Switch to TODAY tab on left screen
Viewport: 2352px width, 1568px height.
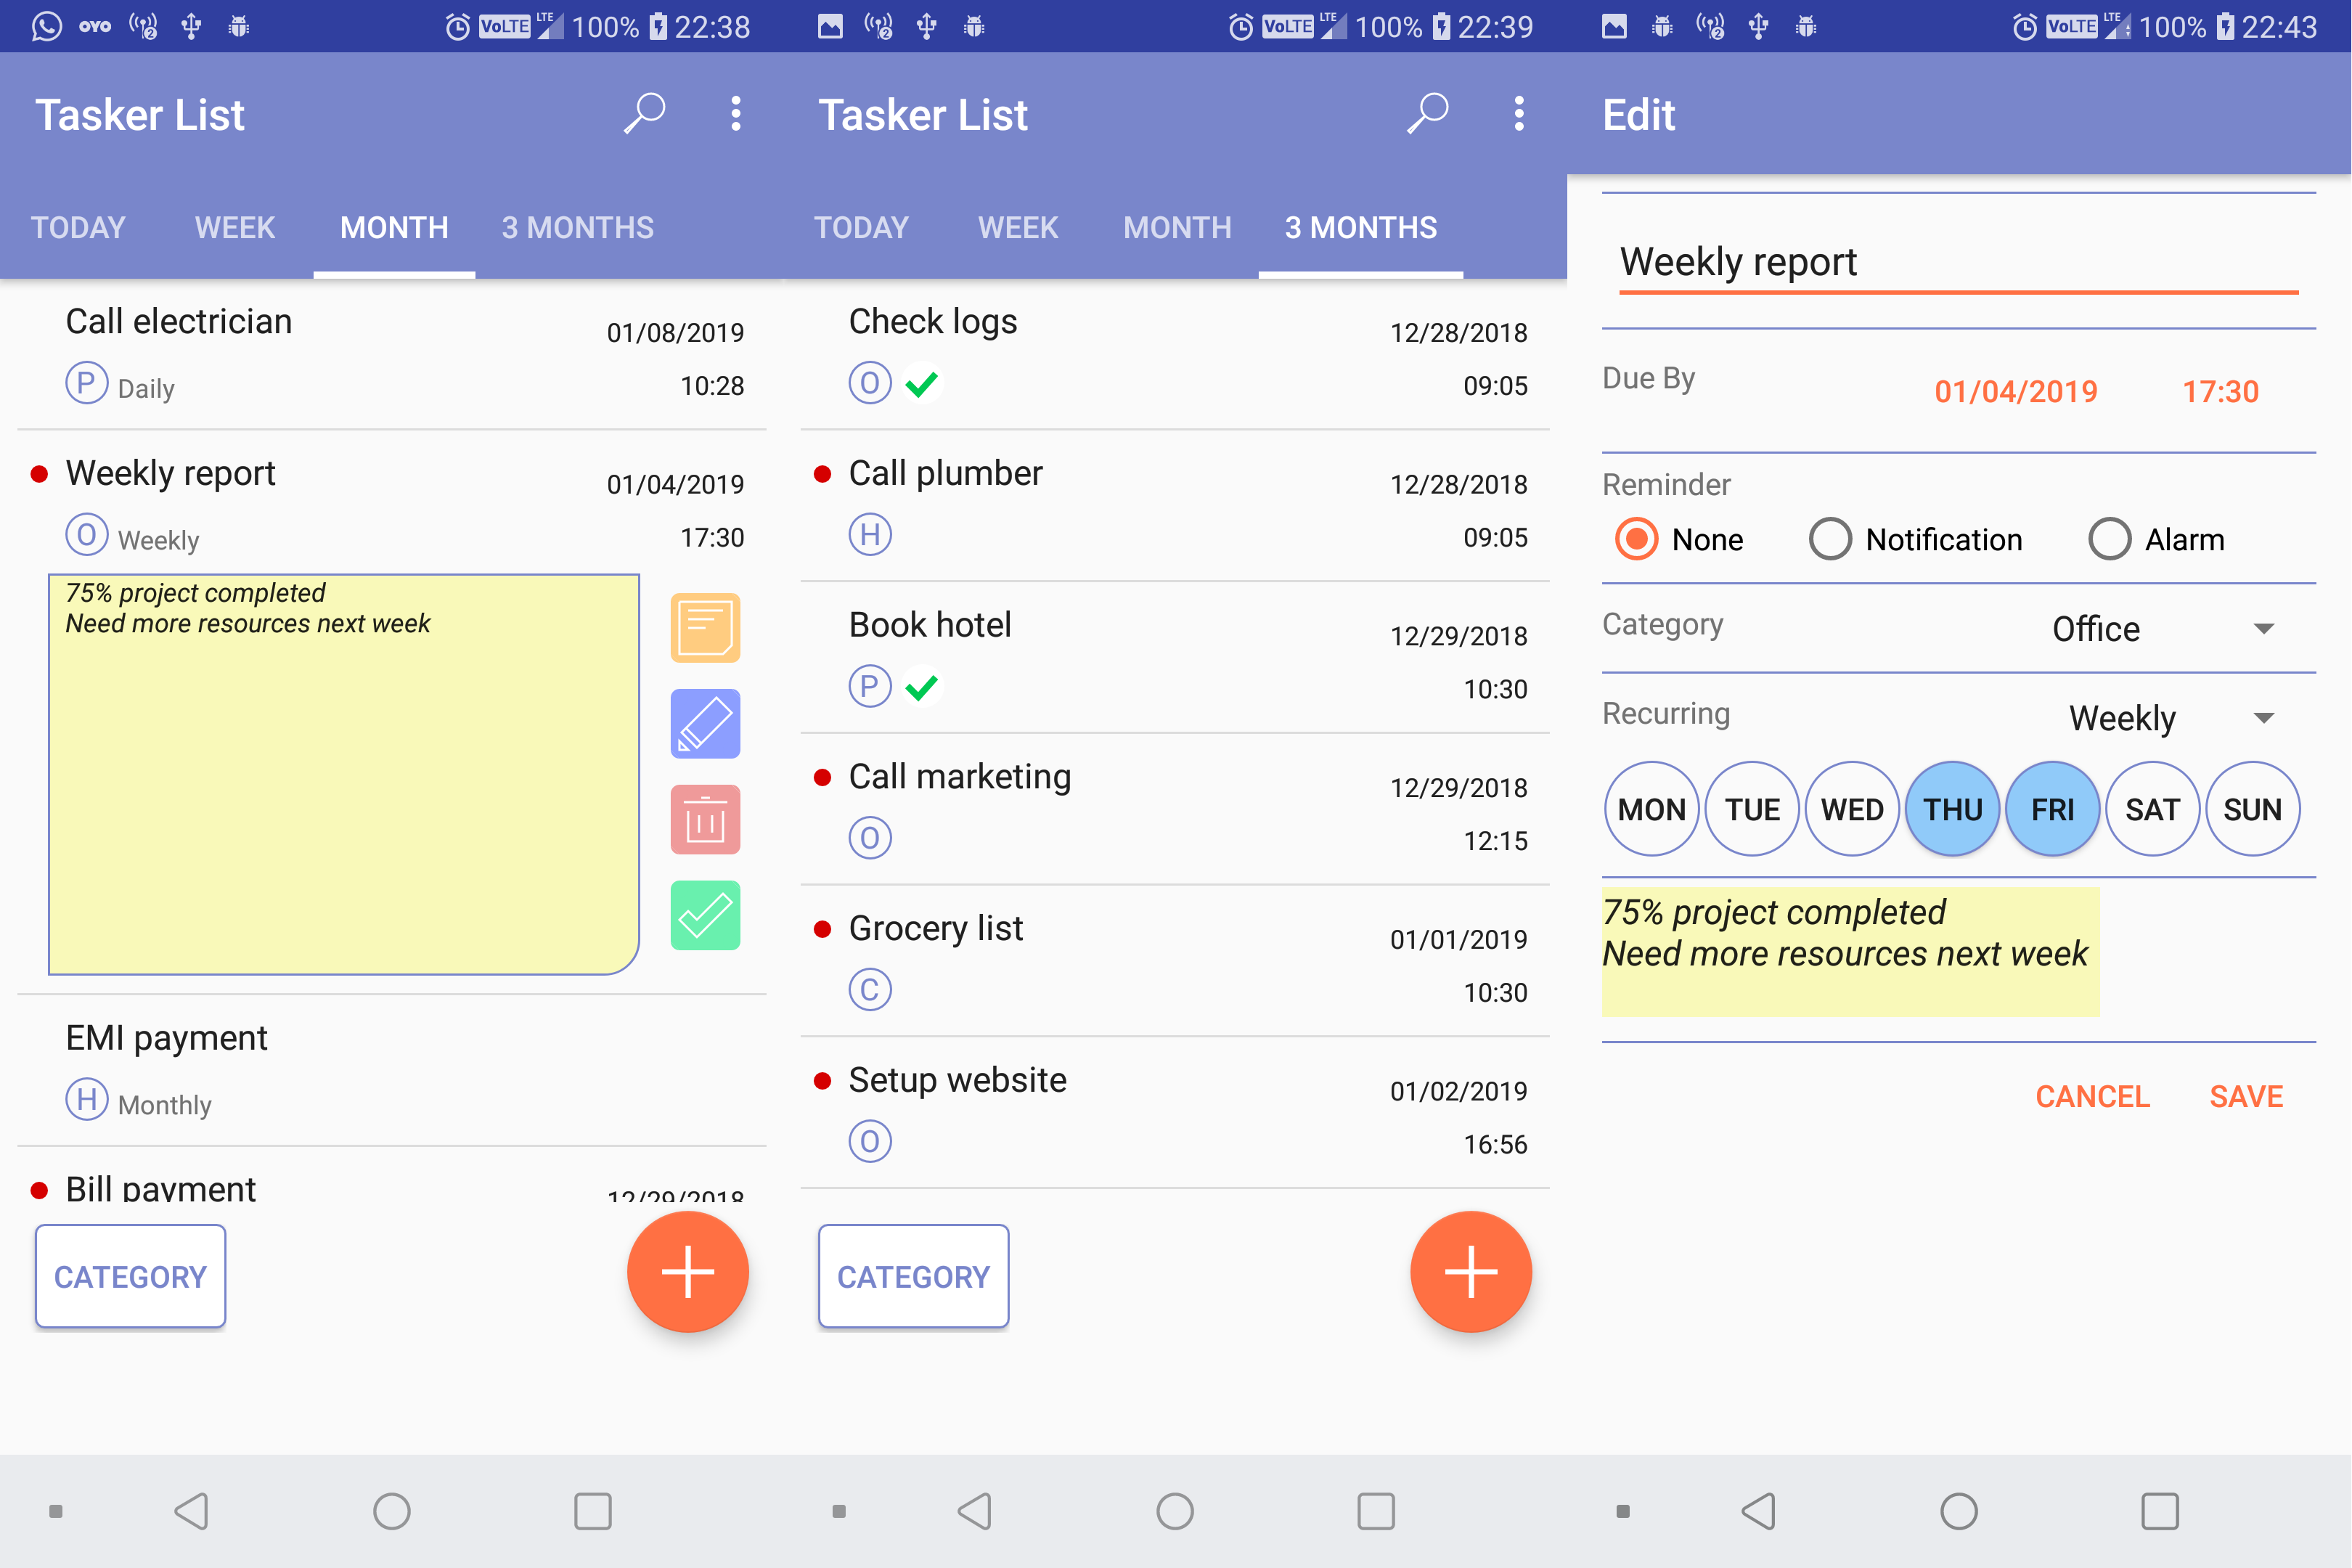(x=78, y=228)
